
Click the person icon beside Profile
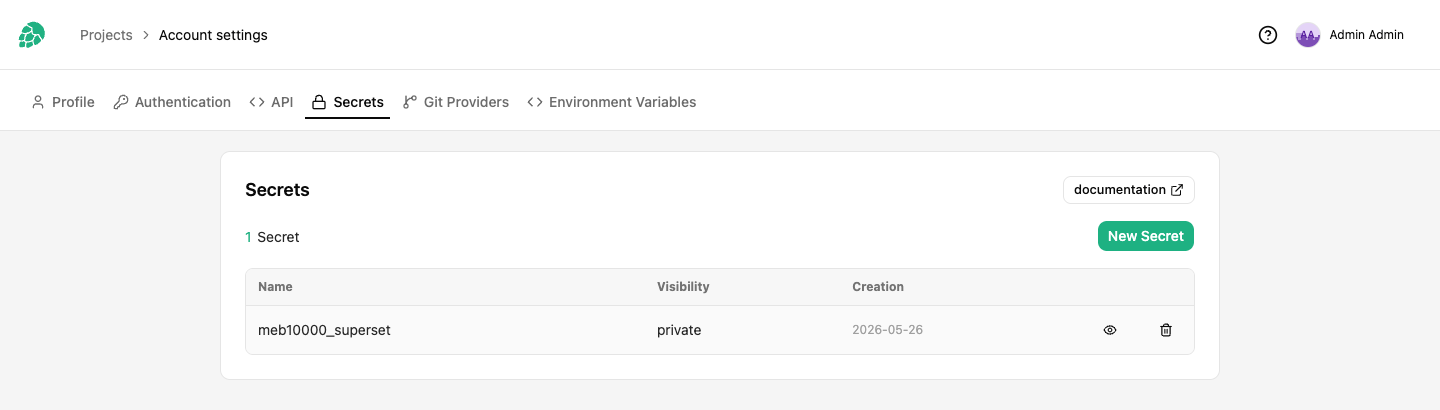click(x=38, y=102)
